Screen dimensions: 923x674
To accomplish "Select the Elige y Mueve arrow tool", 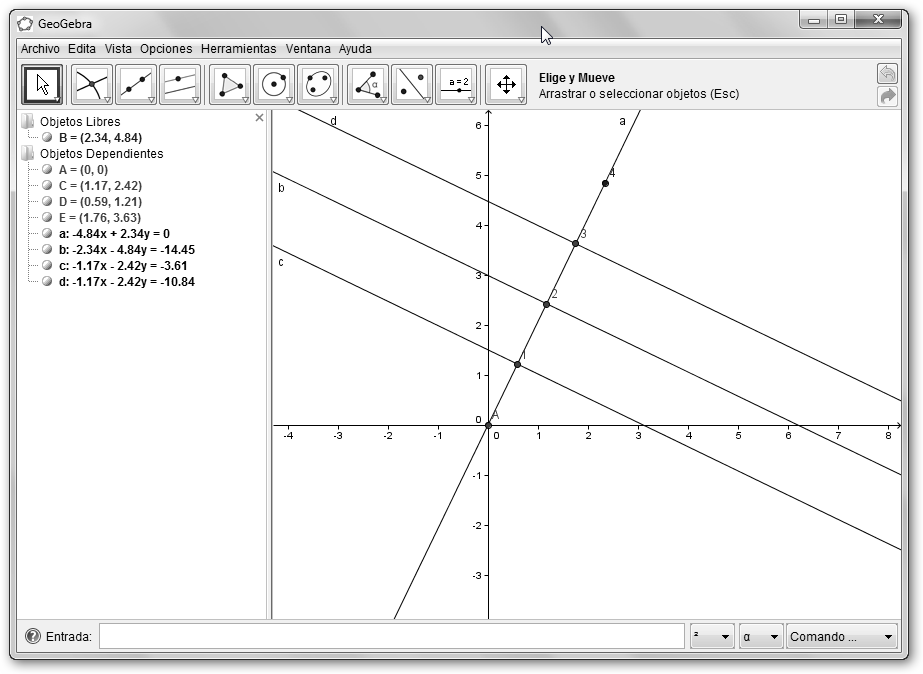I will click(42, 85).
